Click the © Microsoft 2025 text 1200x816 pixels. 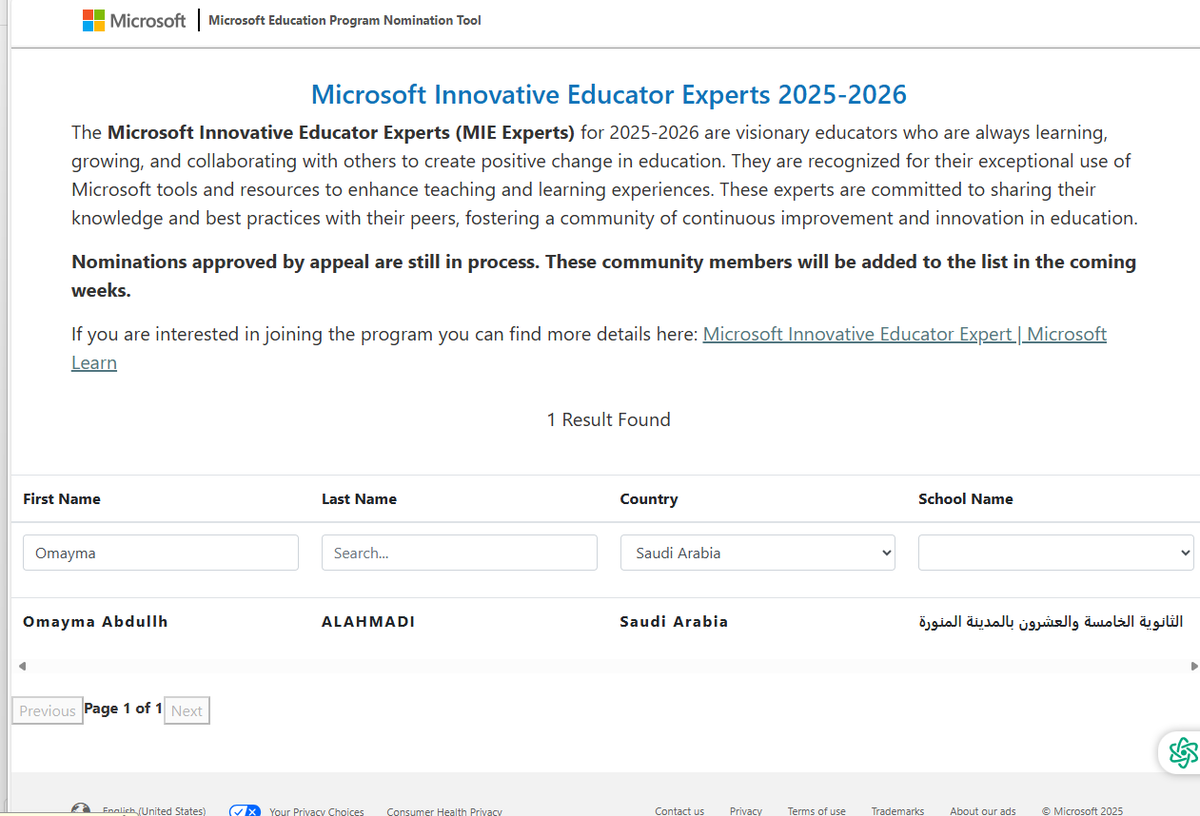coord(1082,811)
